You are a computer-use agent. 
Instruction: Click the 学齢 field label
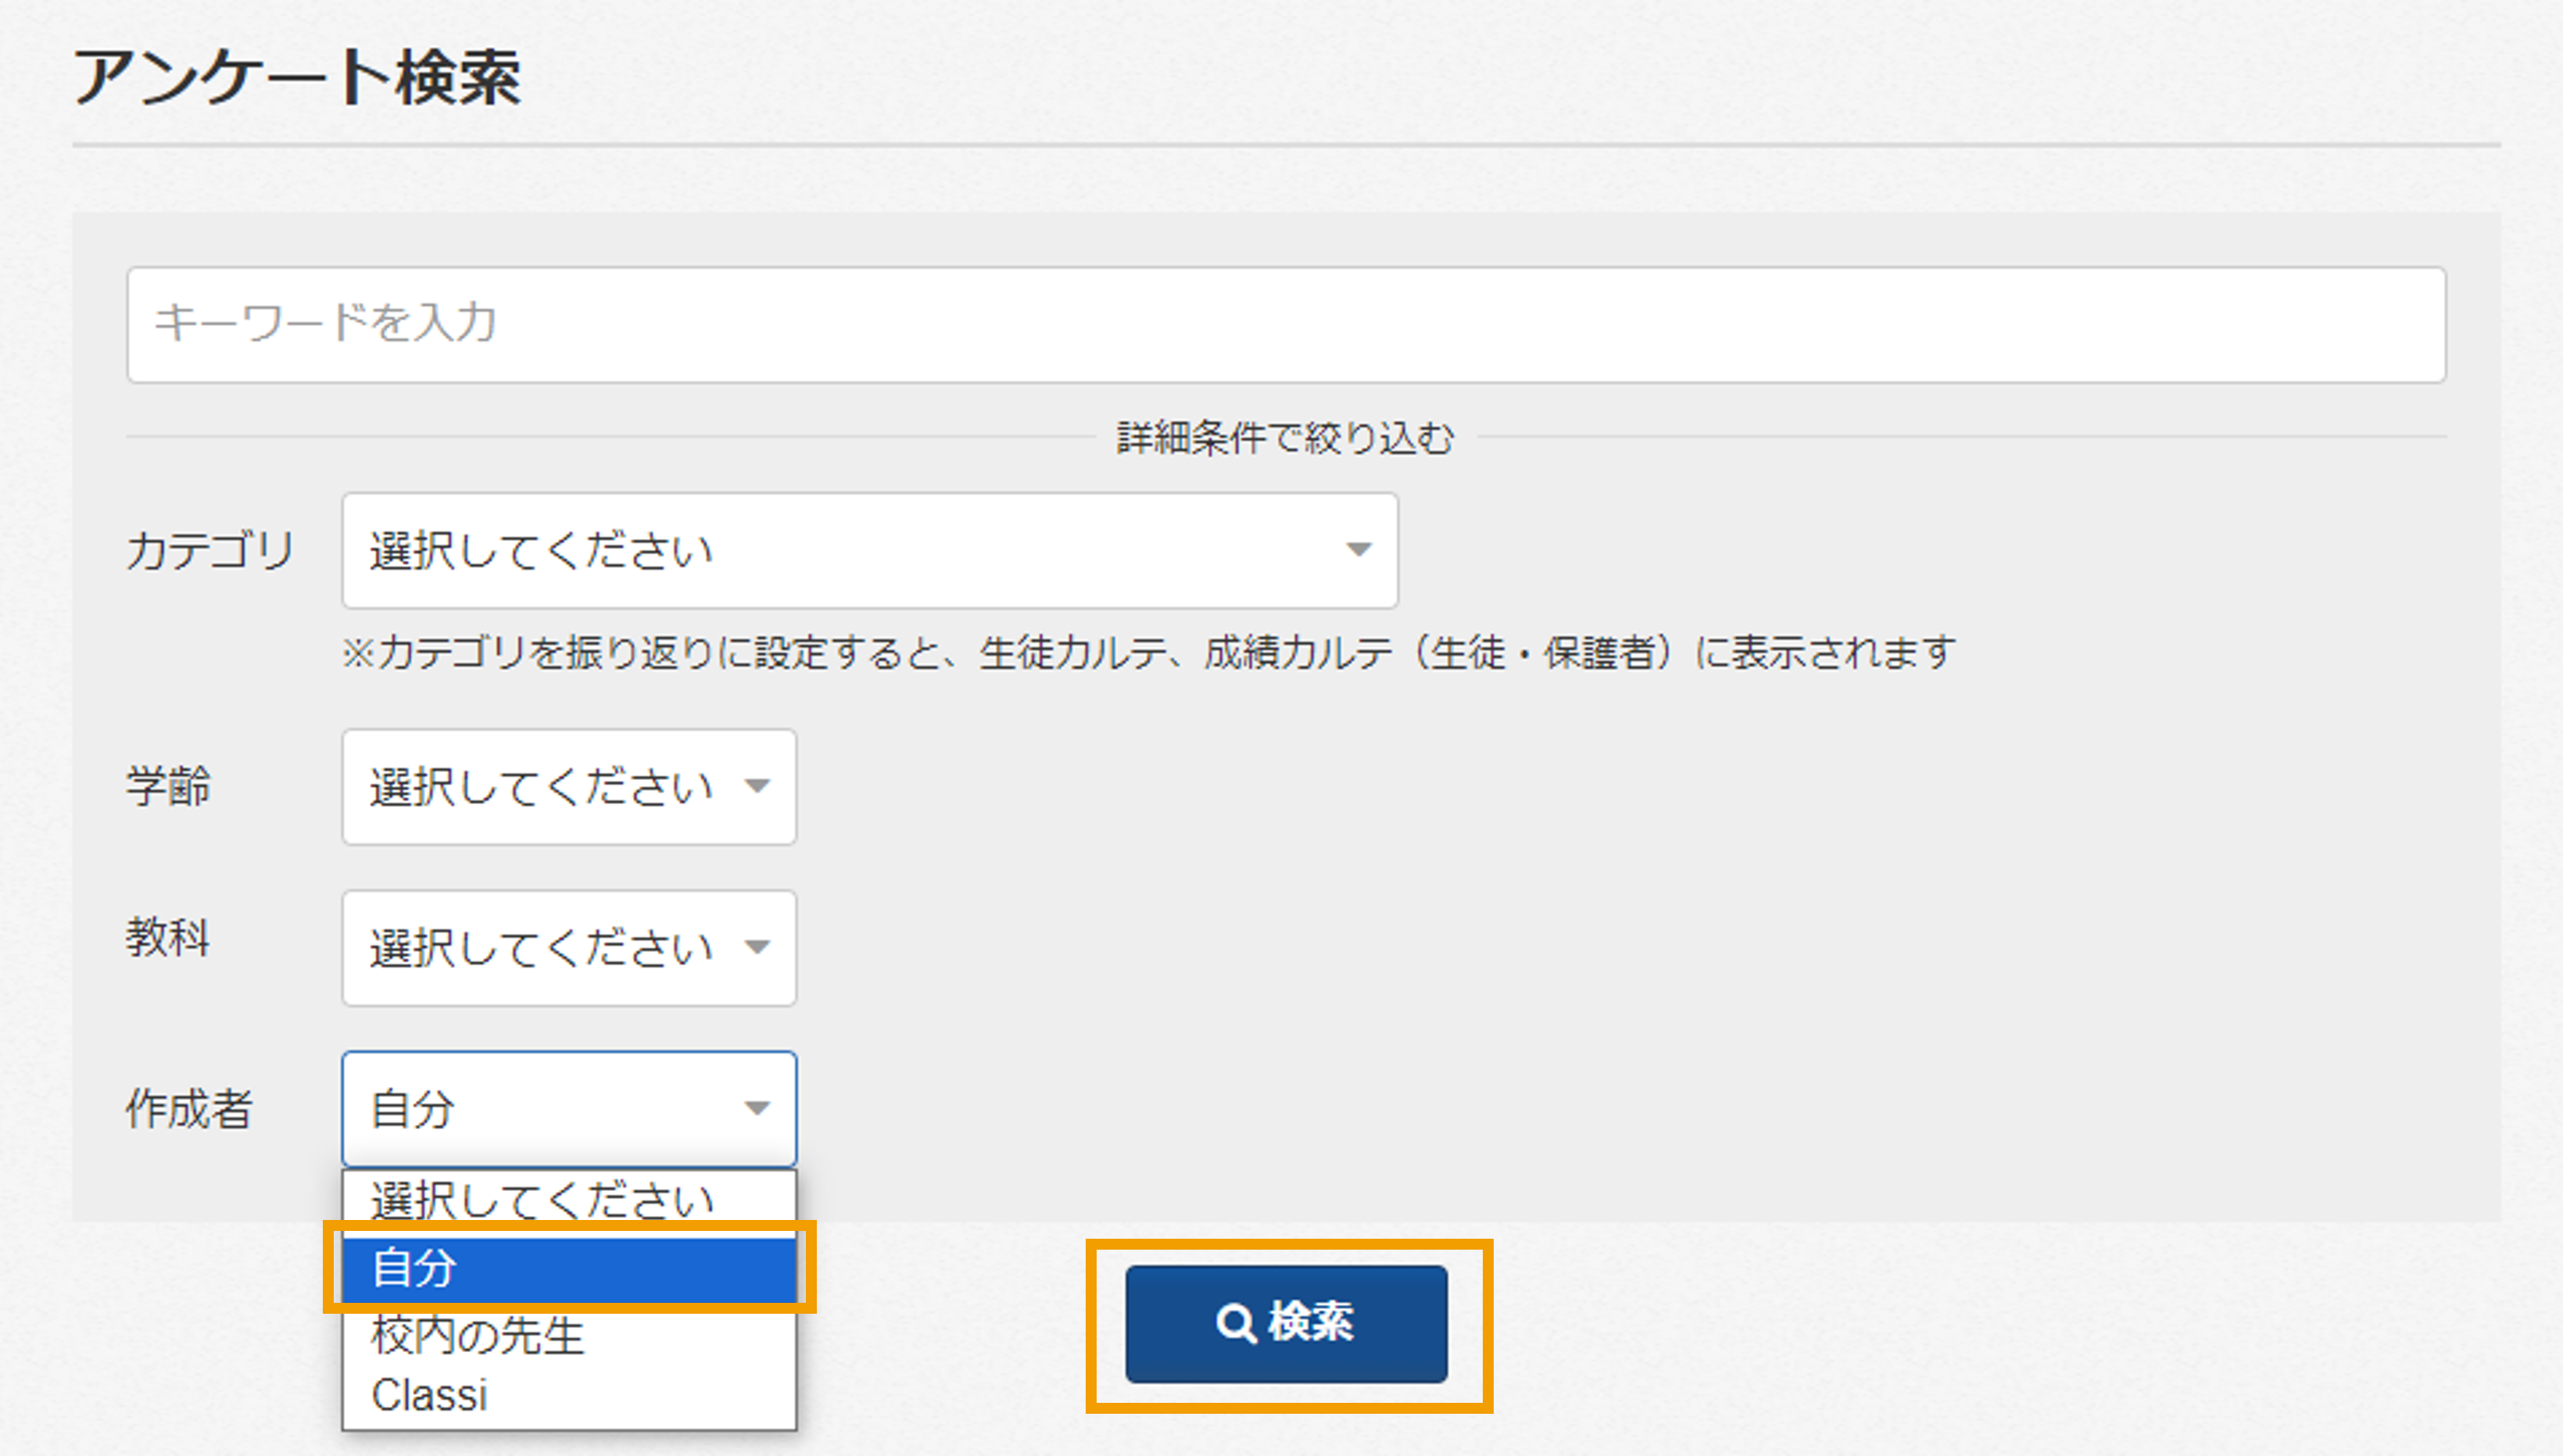pos(168,787)
